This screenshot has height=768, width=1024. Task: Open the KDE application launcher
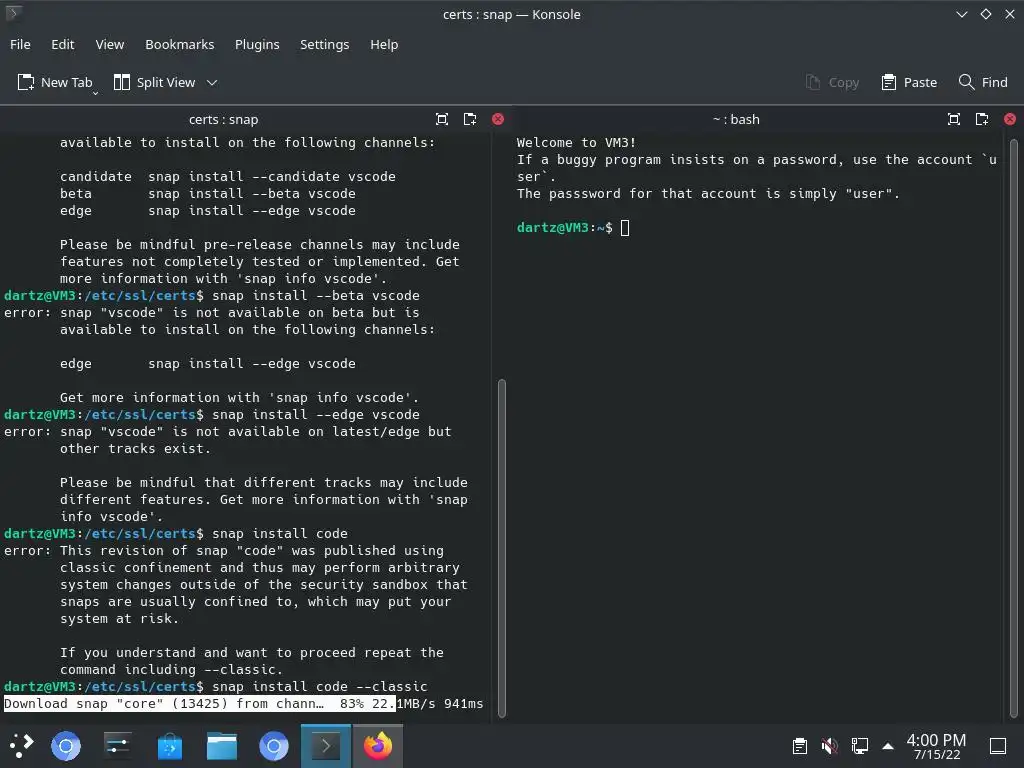click(x=22, y=745)
